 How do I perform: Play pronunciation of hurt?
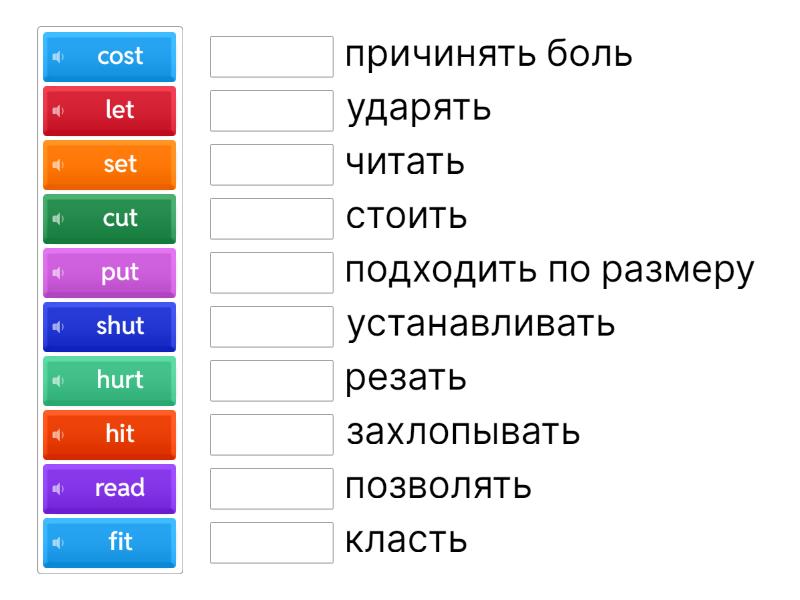click(58, 381)
